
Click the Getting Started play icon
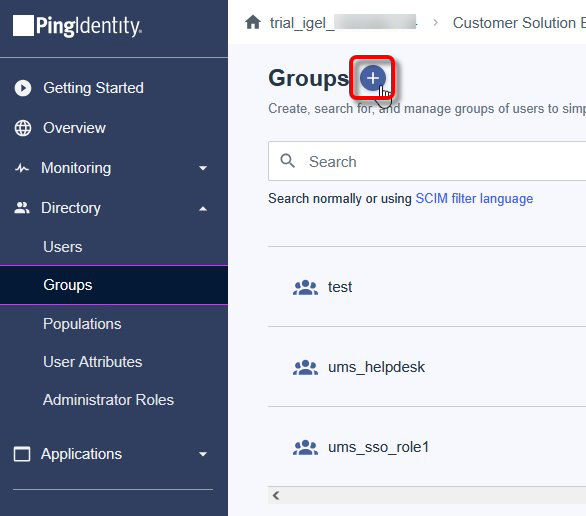pos(23,88)
